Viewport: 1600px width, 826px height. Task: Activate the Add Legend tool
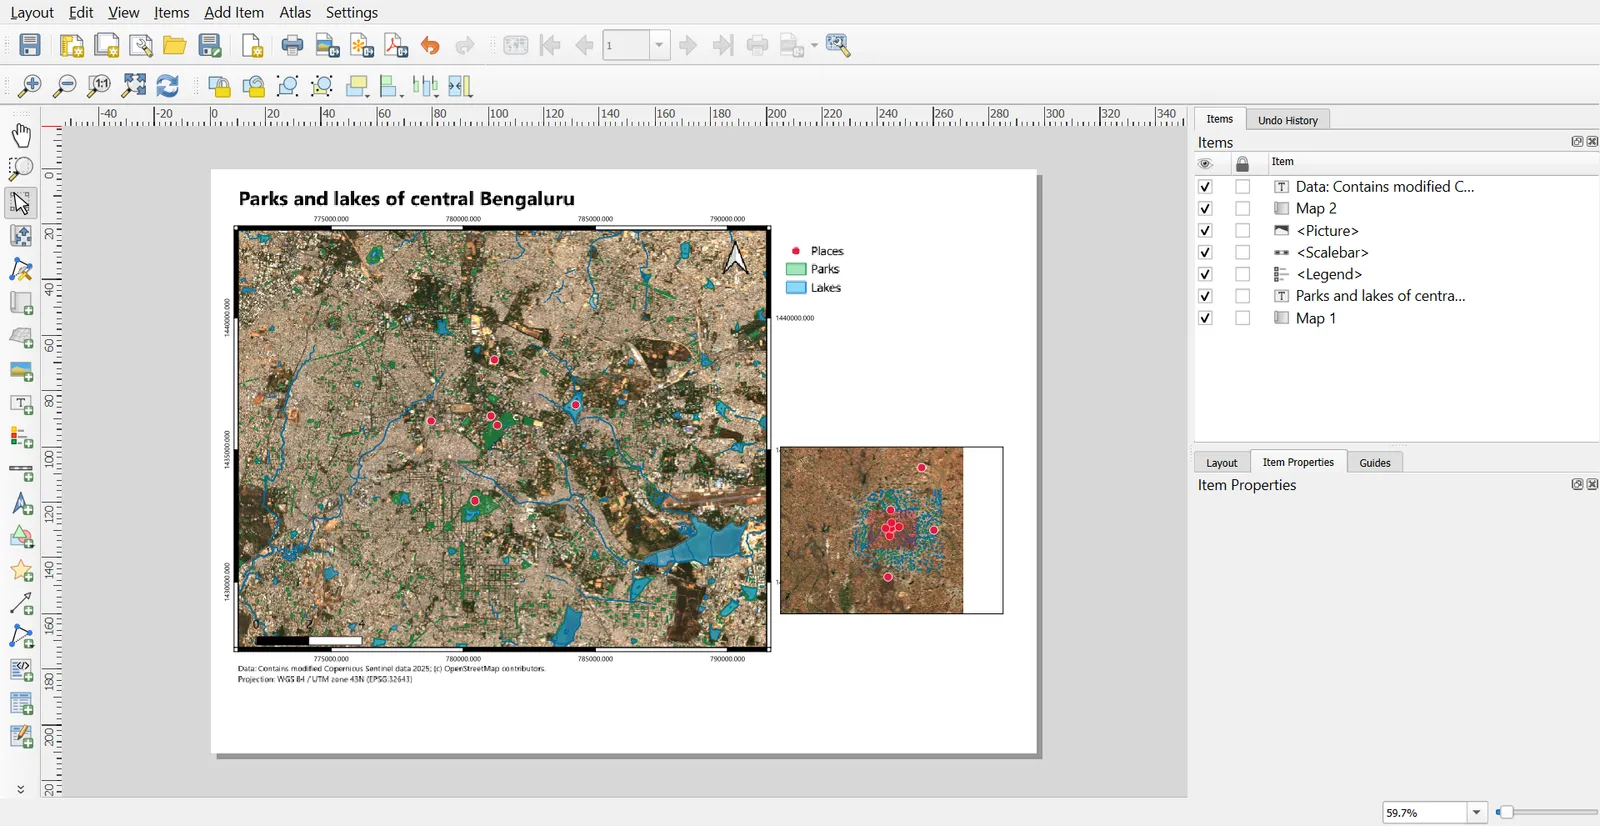click(x=21, y=438)
